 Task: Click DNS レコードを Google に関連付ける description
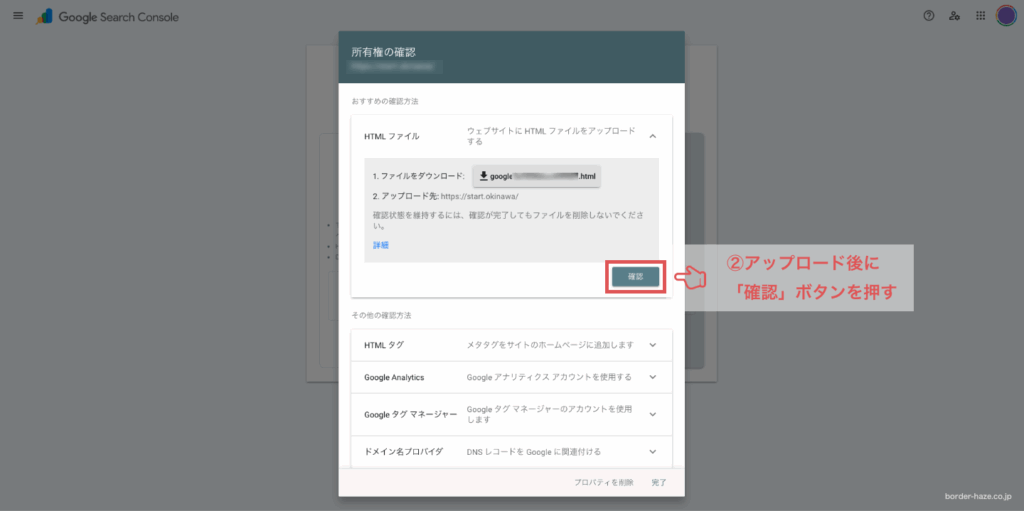pyautogui.click(x=534, y=452)
